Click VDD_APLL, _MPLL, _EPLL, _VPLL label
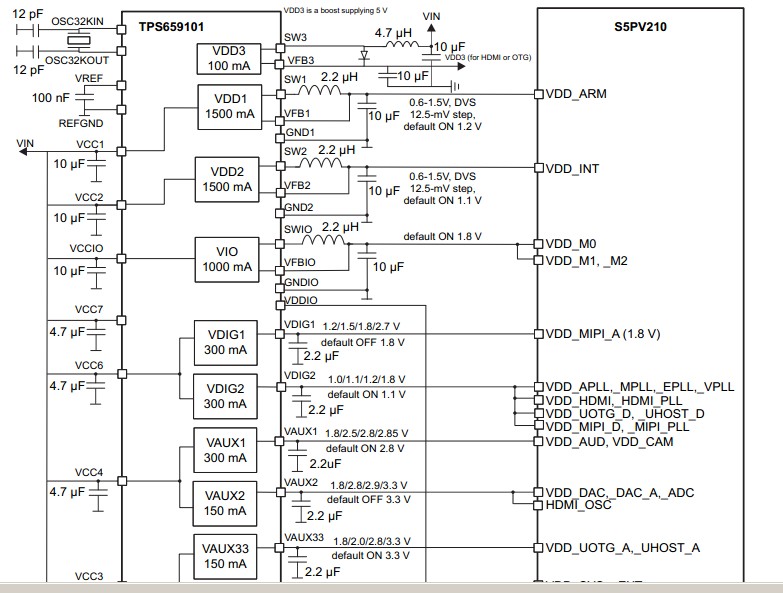 [640, 387]
